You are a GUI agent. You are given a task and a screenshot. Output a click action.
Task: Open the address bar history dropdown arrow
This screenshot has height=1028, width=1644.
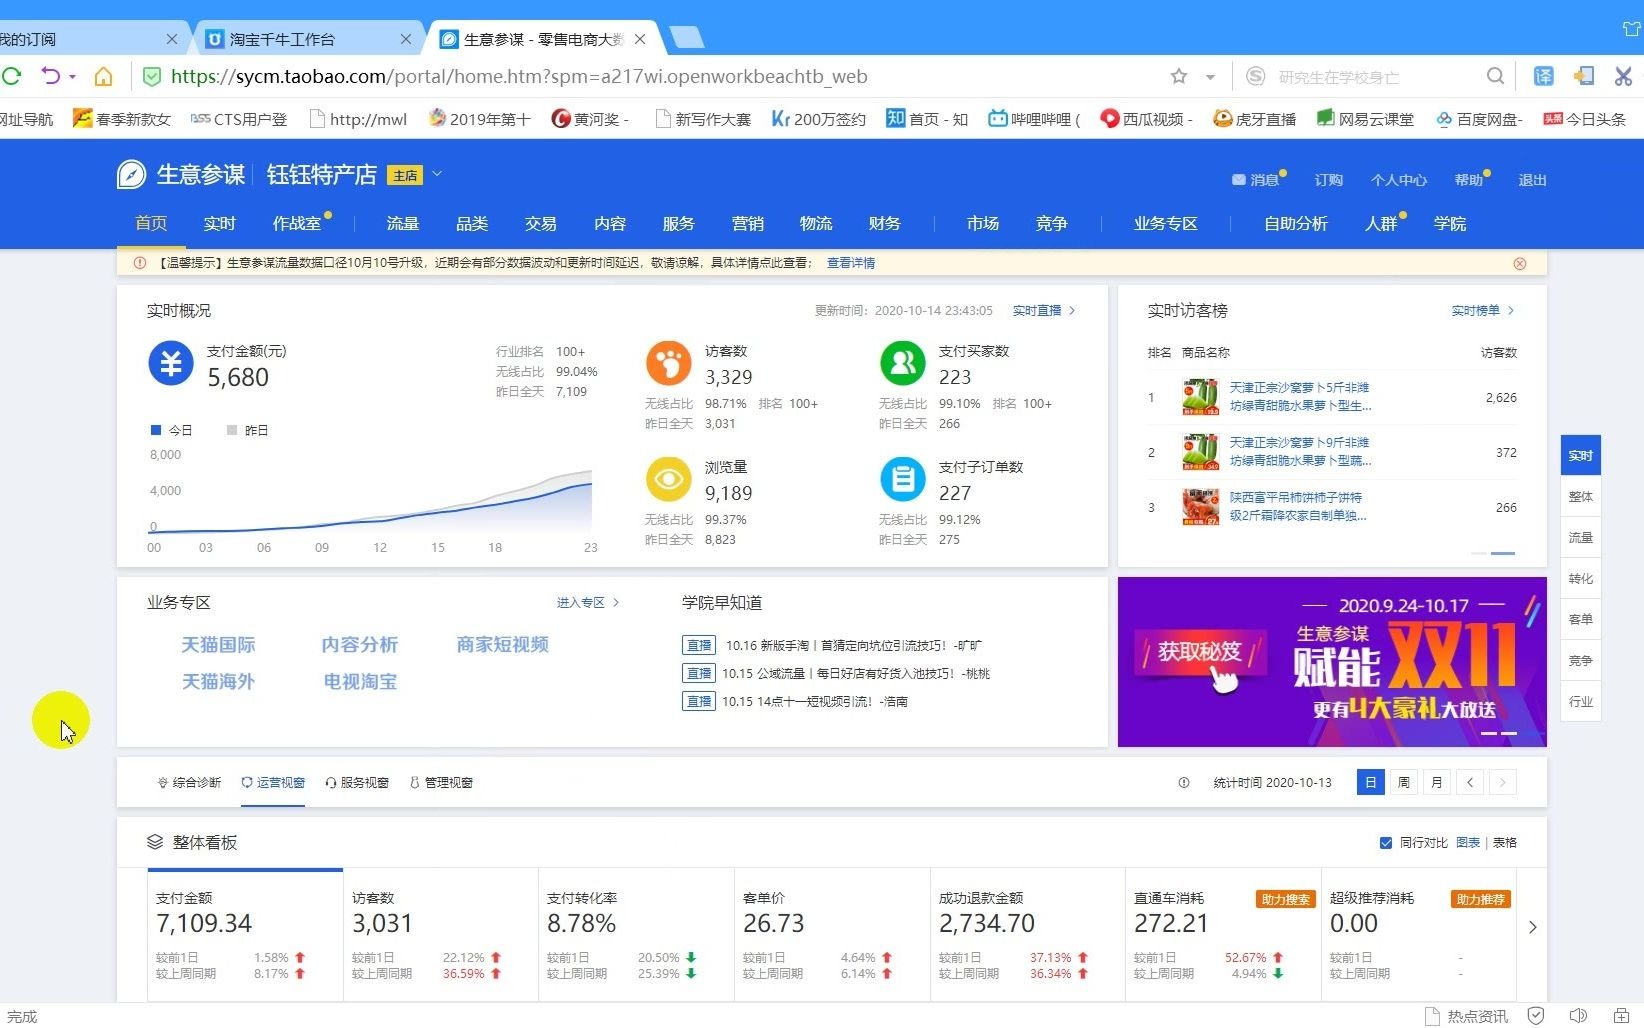pyautogui.click(x=1210, y=77)
